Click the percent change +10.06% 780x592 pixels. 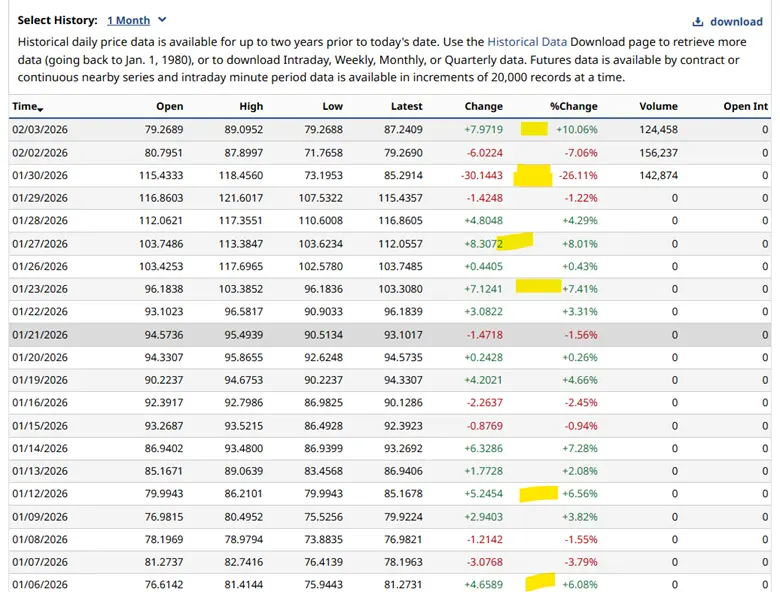point(577,130)
